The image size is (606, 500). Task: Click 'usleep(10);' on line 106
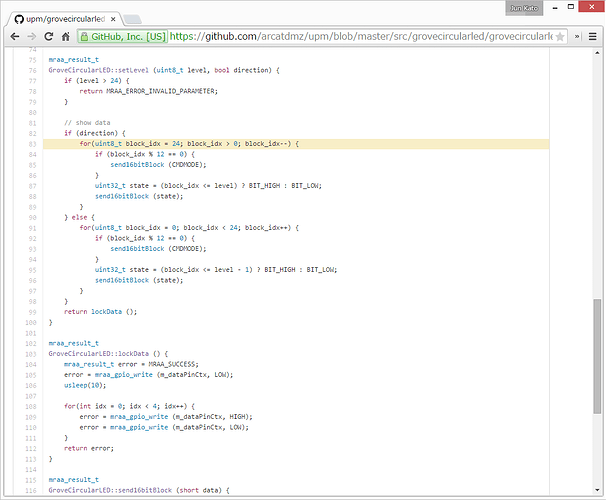85,385
